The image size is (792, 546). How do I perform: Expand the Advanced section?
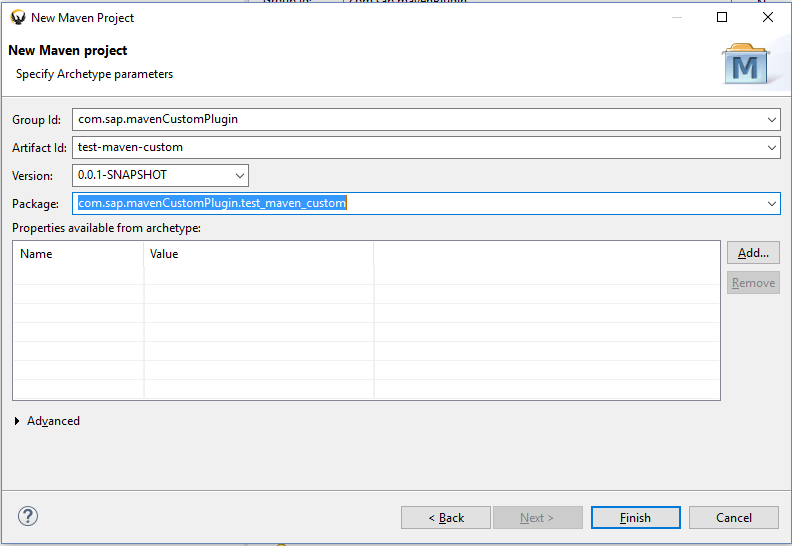coord(17,421)
